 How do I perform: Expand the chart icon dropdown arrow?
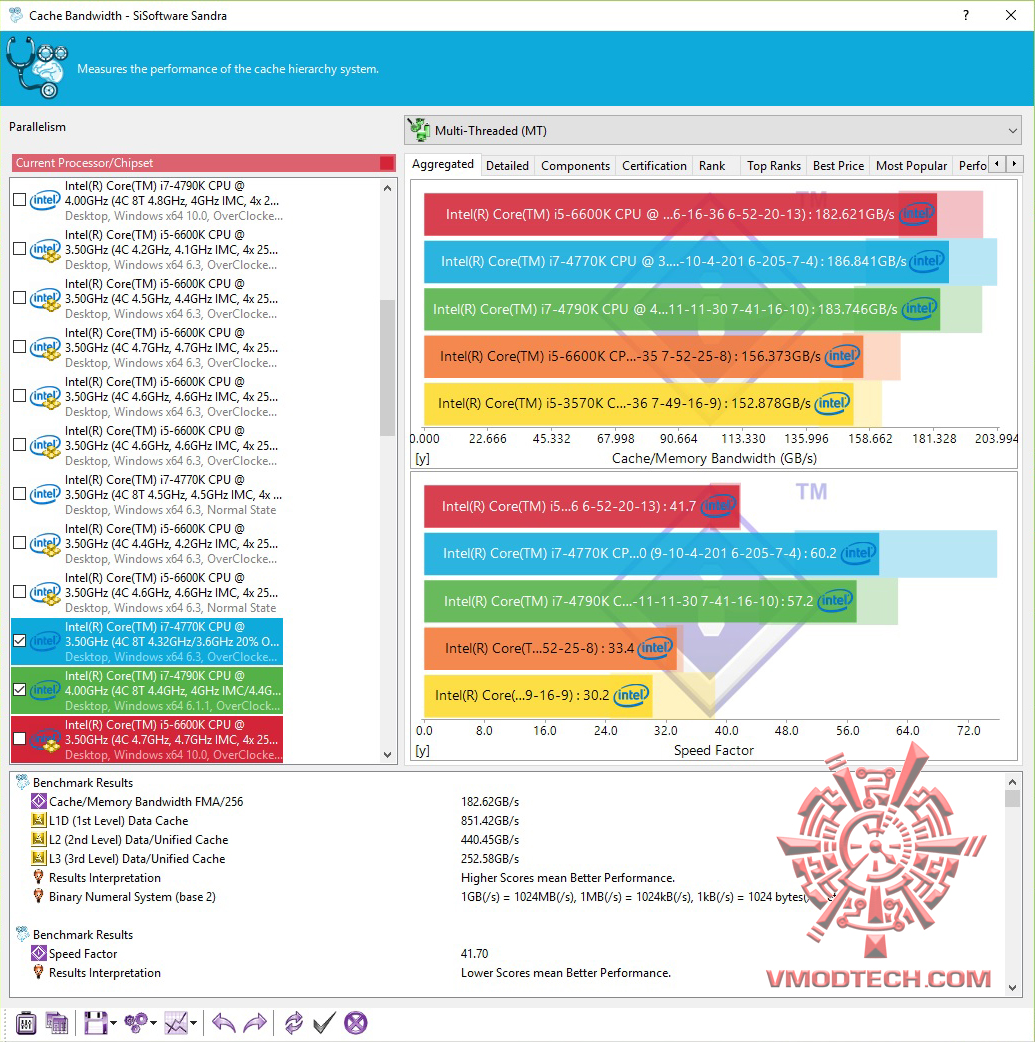tap(193, 1023)
